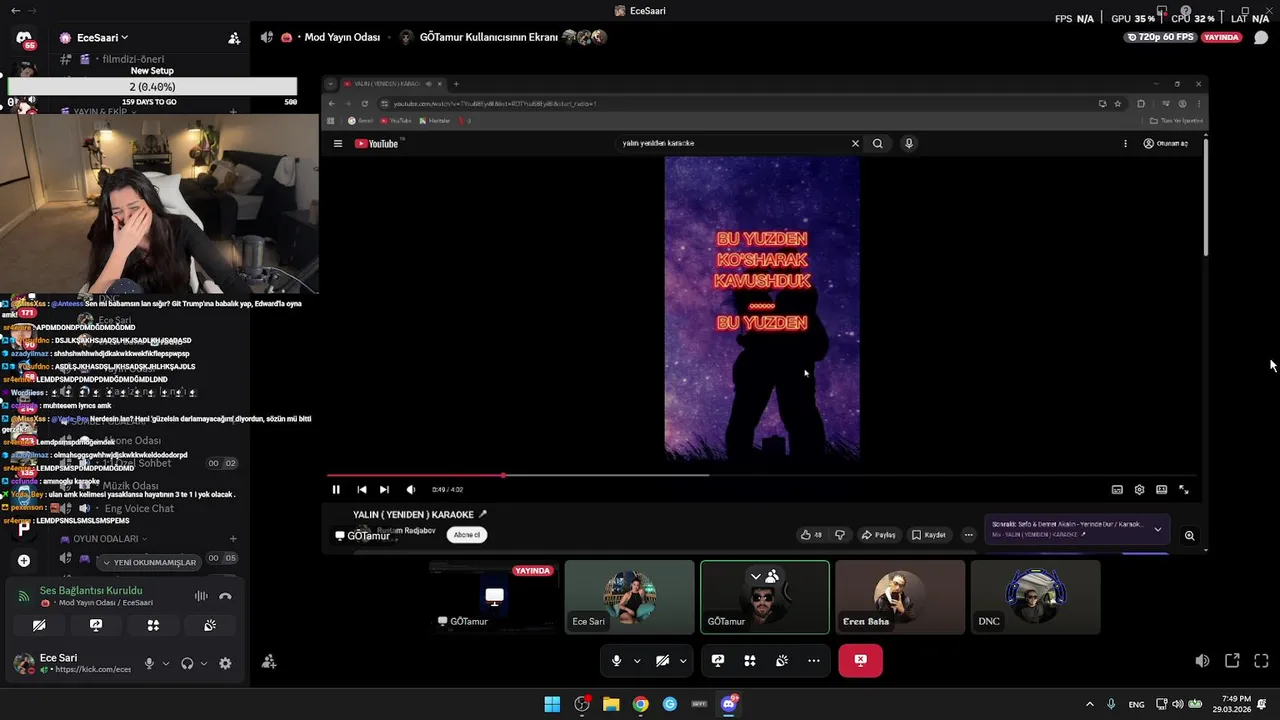Switch YouTube player to theater mode
1280x720 pixels.
(1161, 489)
